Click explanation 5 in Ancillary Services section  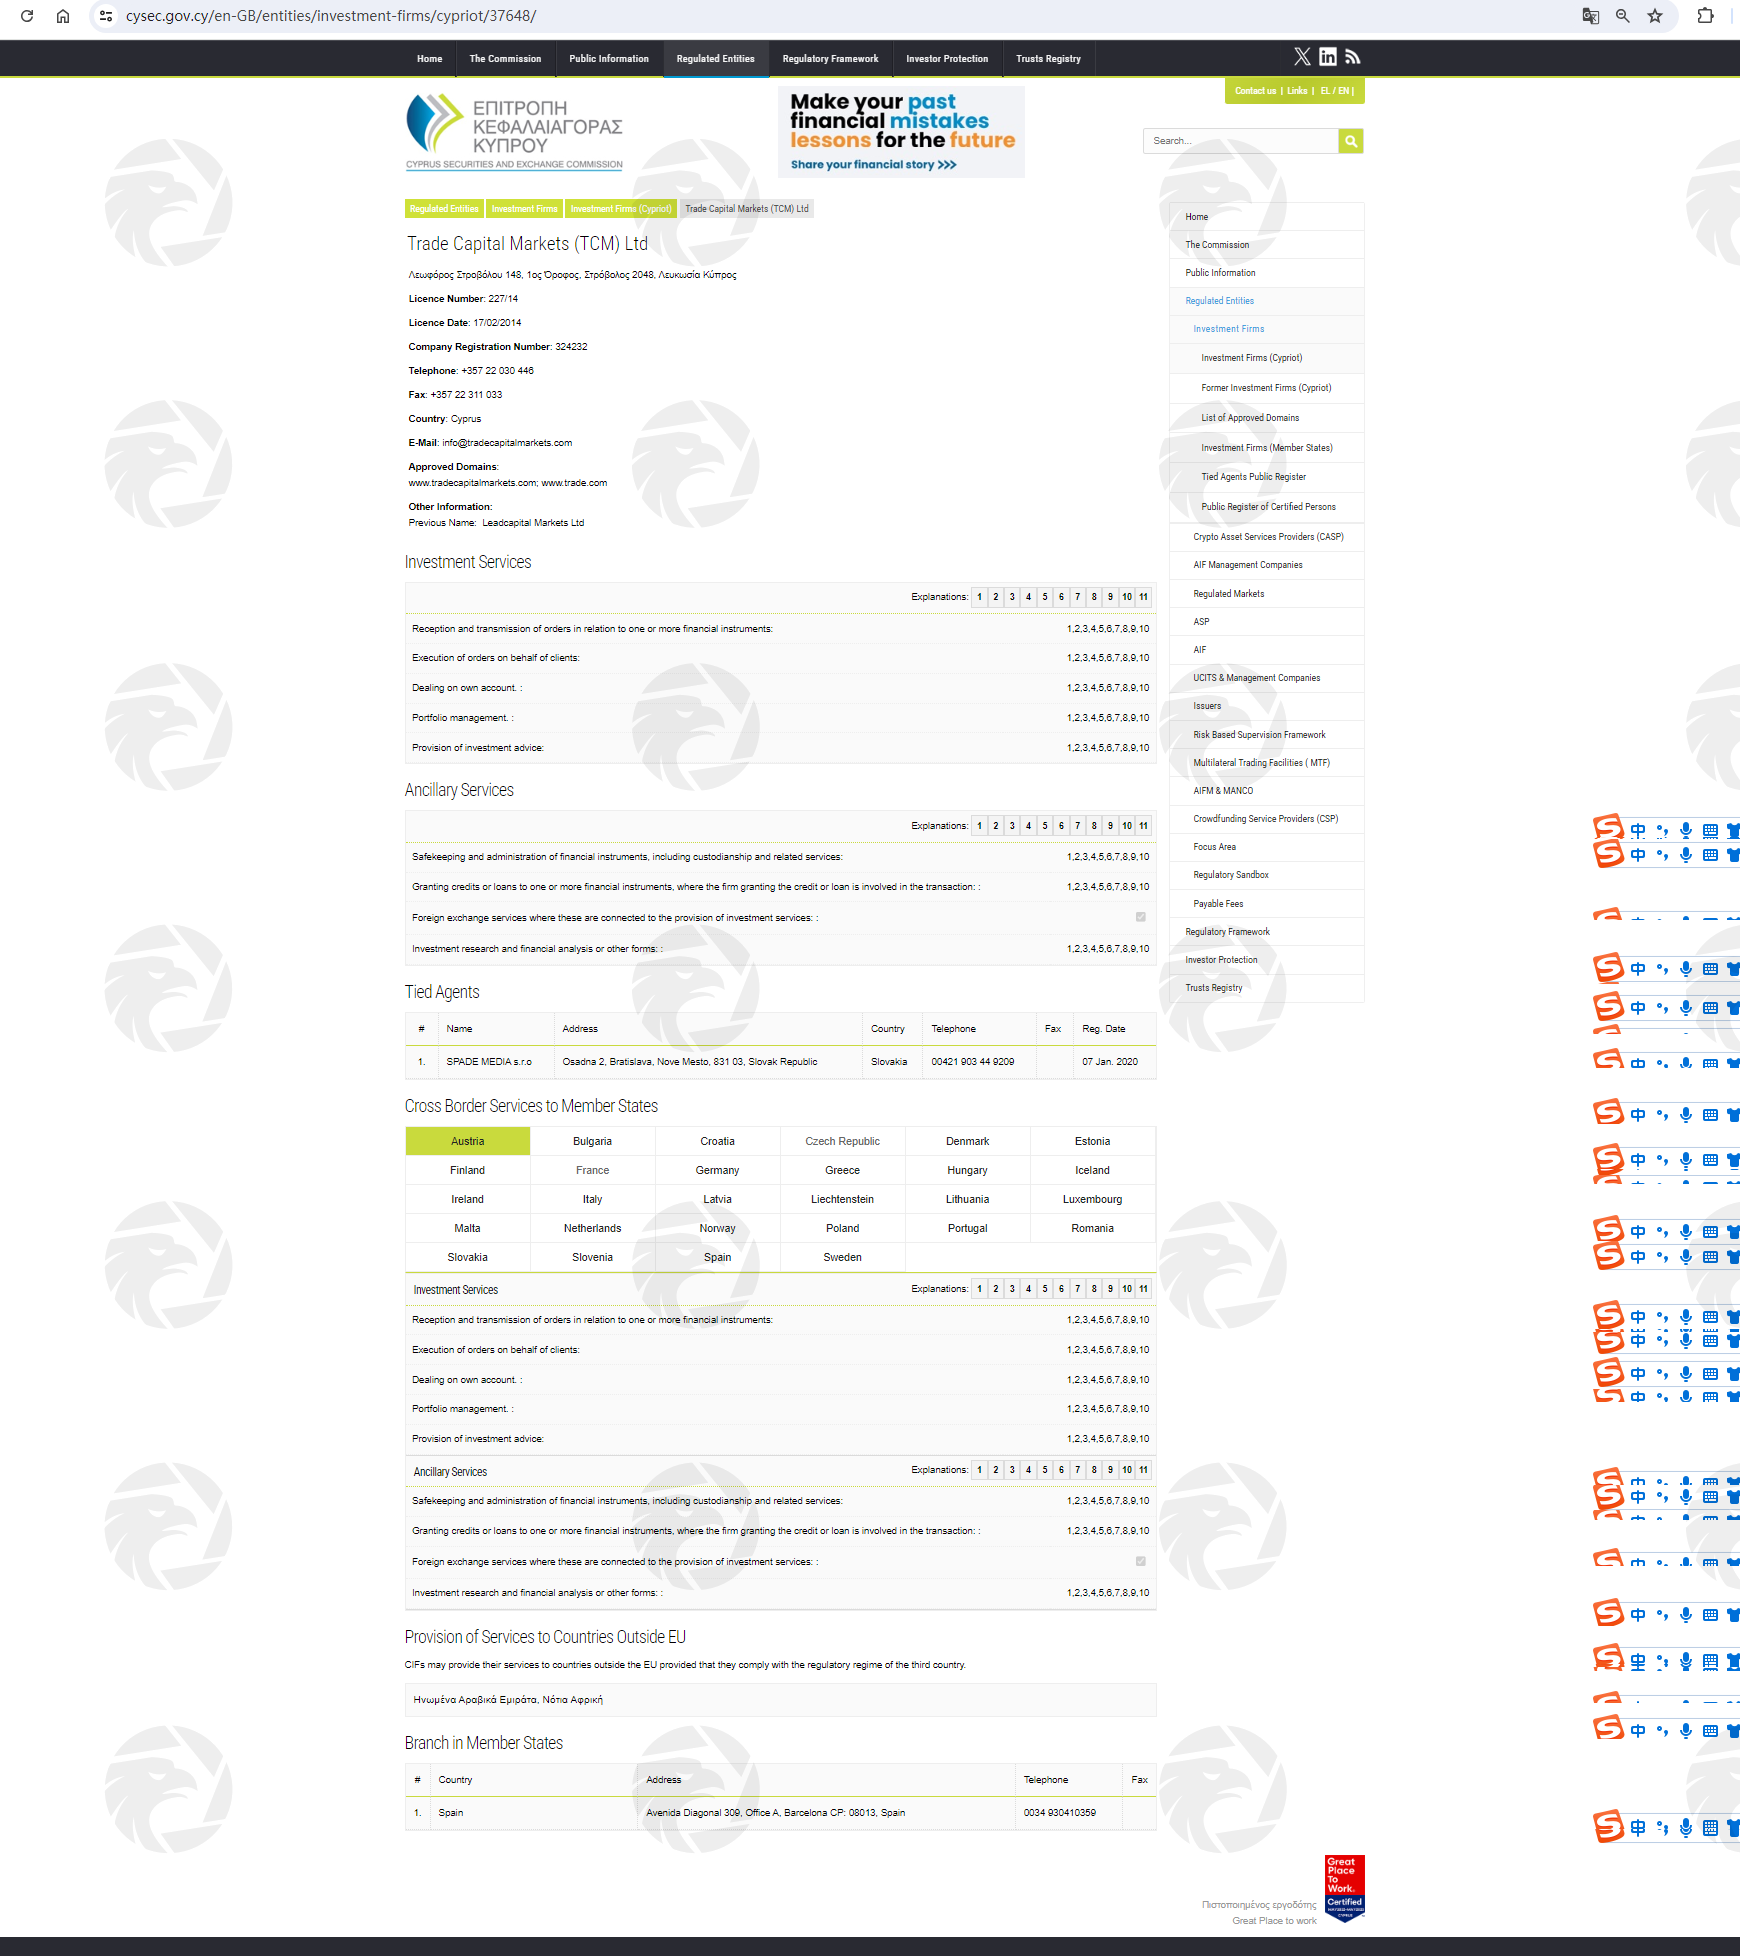click(1045, 826)
